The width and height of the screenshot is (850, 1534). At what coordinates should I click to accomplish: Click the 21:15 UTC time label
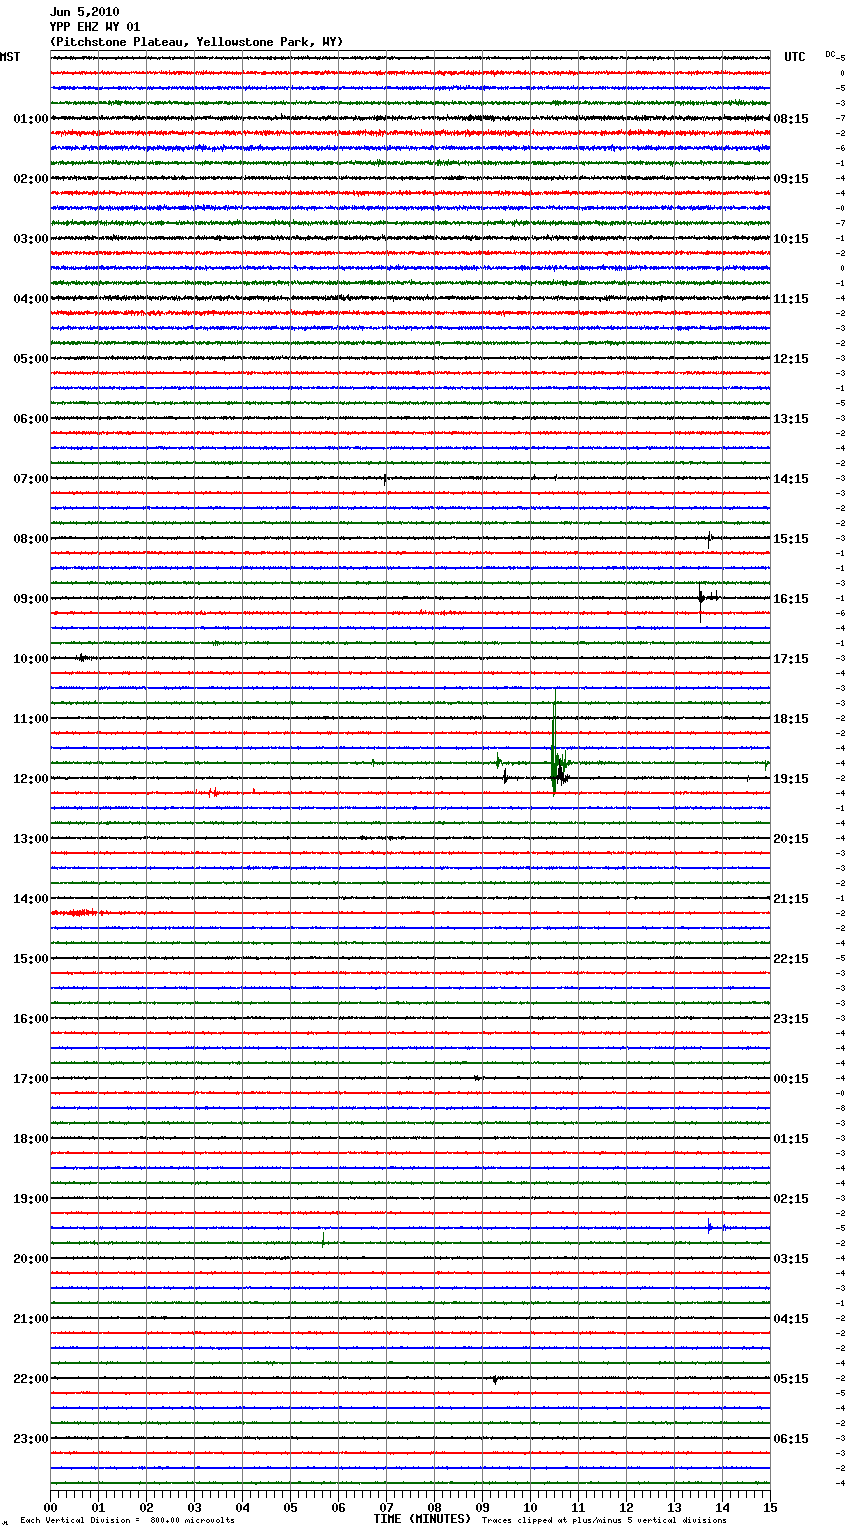(791, 899)
